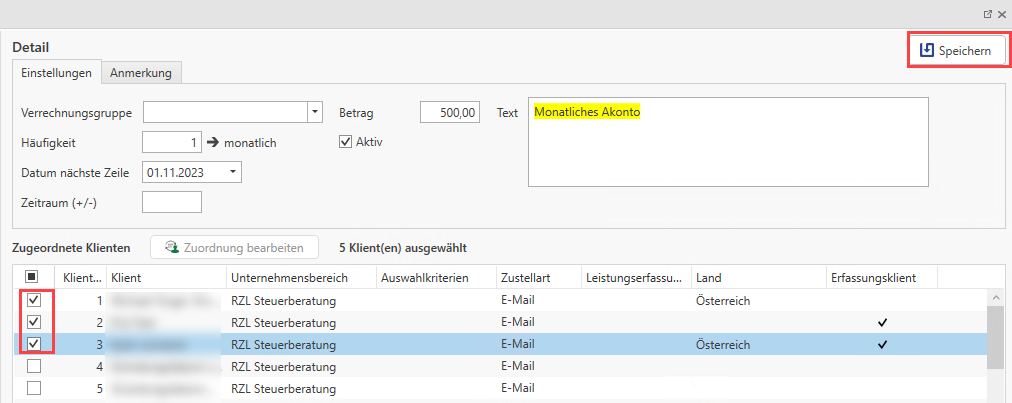The image size is (1012, 403).
Task: Click the table scrollbar up arrow
Action: pos(995,298)
